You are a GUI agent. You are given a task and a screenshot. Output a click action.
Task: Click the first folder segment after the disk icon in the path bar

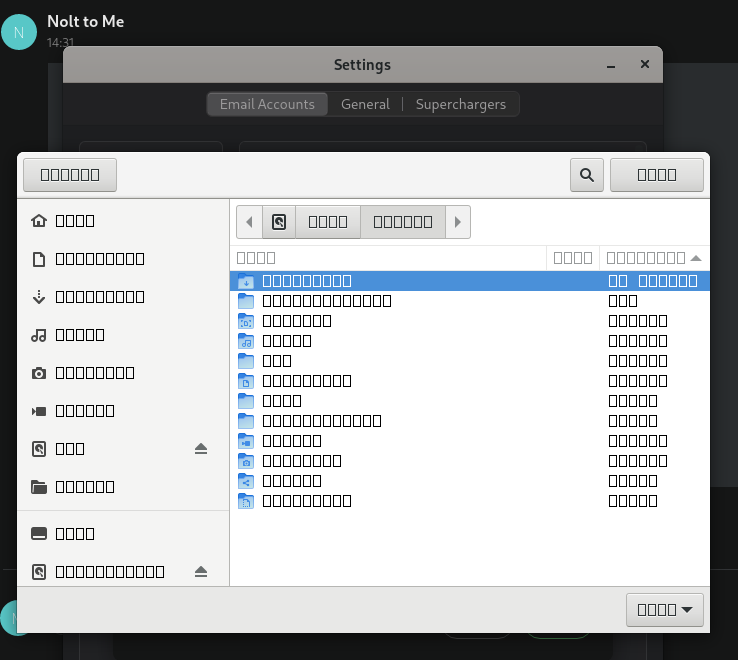coord(328,222)
